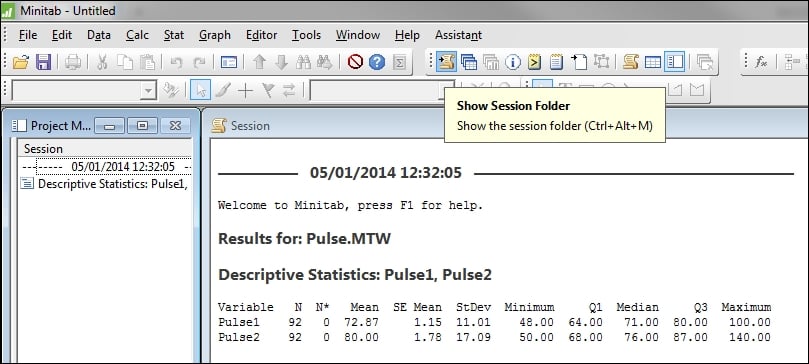Click the StDev value 17.09

[474, 338]
